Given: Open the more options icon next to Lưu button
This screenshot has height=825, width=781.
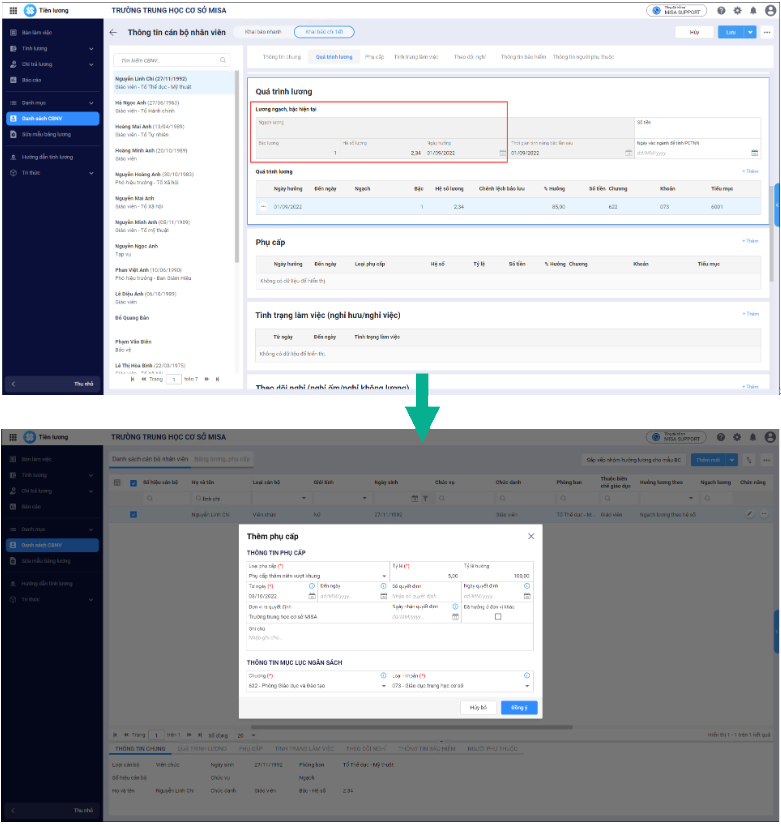Looking at the screenshot, I should 767,33.
